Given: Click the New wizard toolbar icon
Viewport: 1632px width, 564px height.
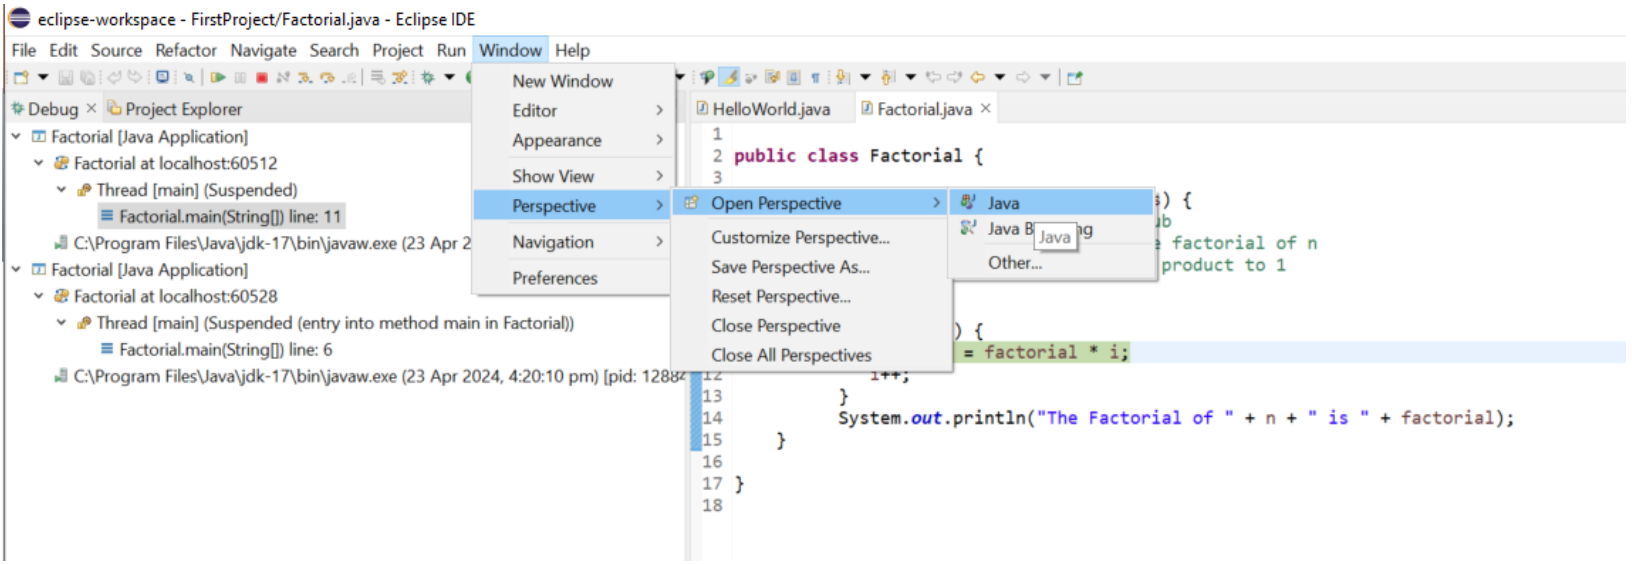Looking at the screenshot, I should (21, 77).
